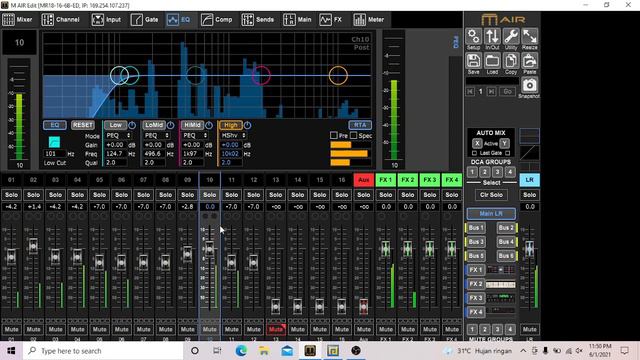Select the orange High band EQ handle
This screenshot has width=640, height=360.
tap(338, 76)
